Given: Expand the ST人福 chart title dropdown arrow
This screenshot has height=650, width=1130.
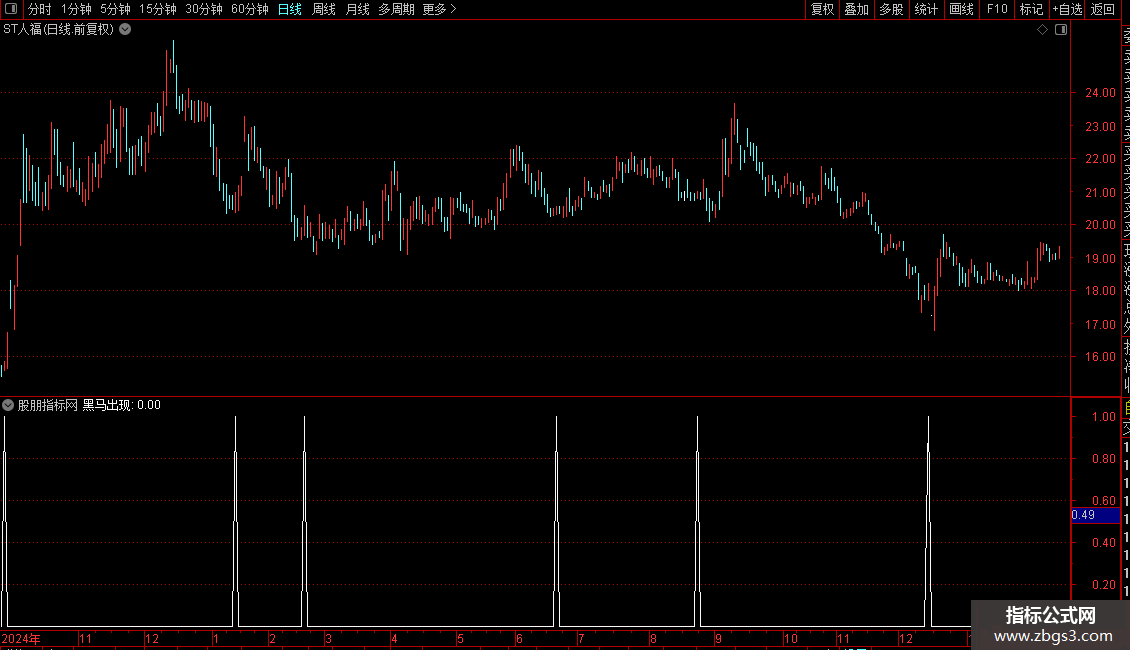Looking at the screenshot, I should [x=125, y=30].
